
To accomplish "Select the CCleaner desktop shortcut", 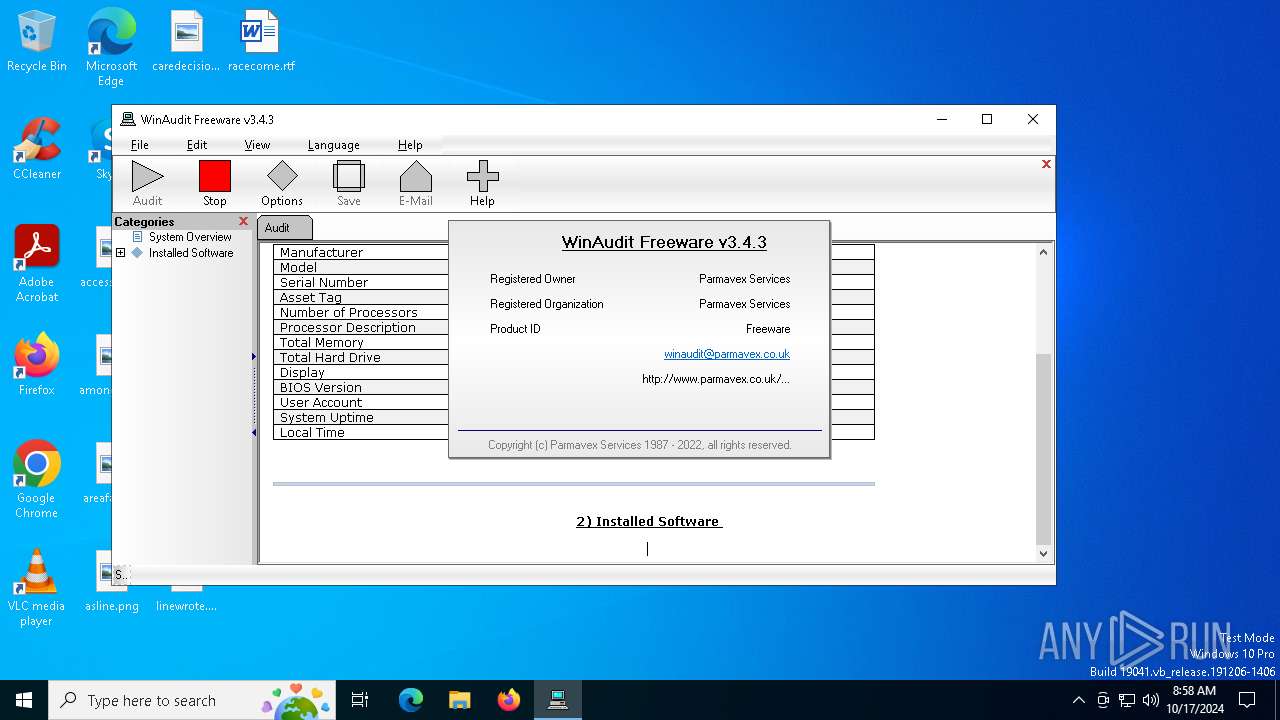I will (x=37, y=149).
